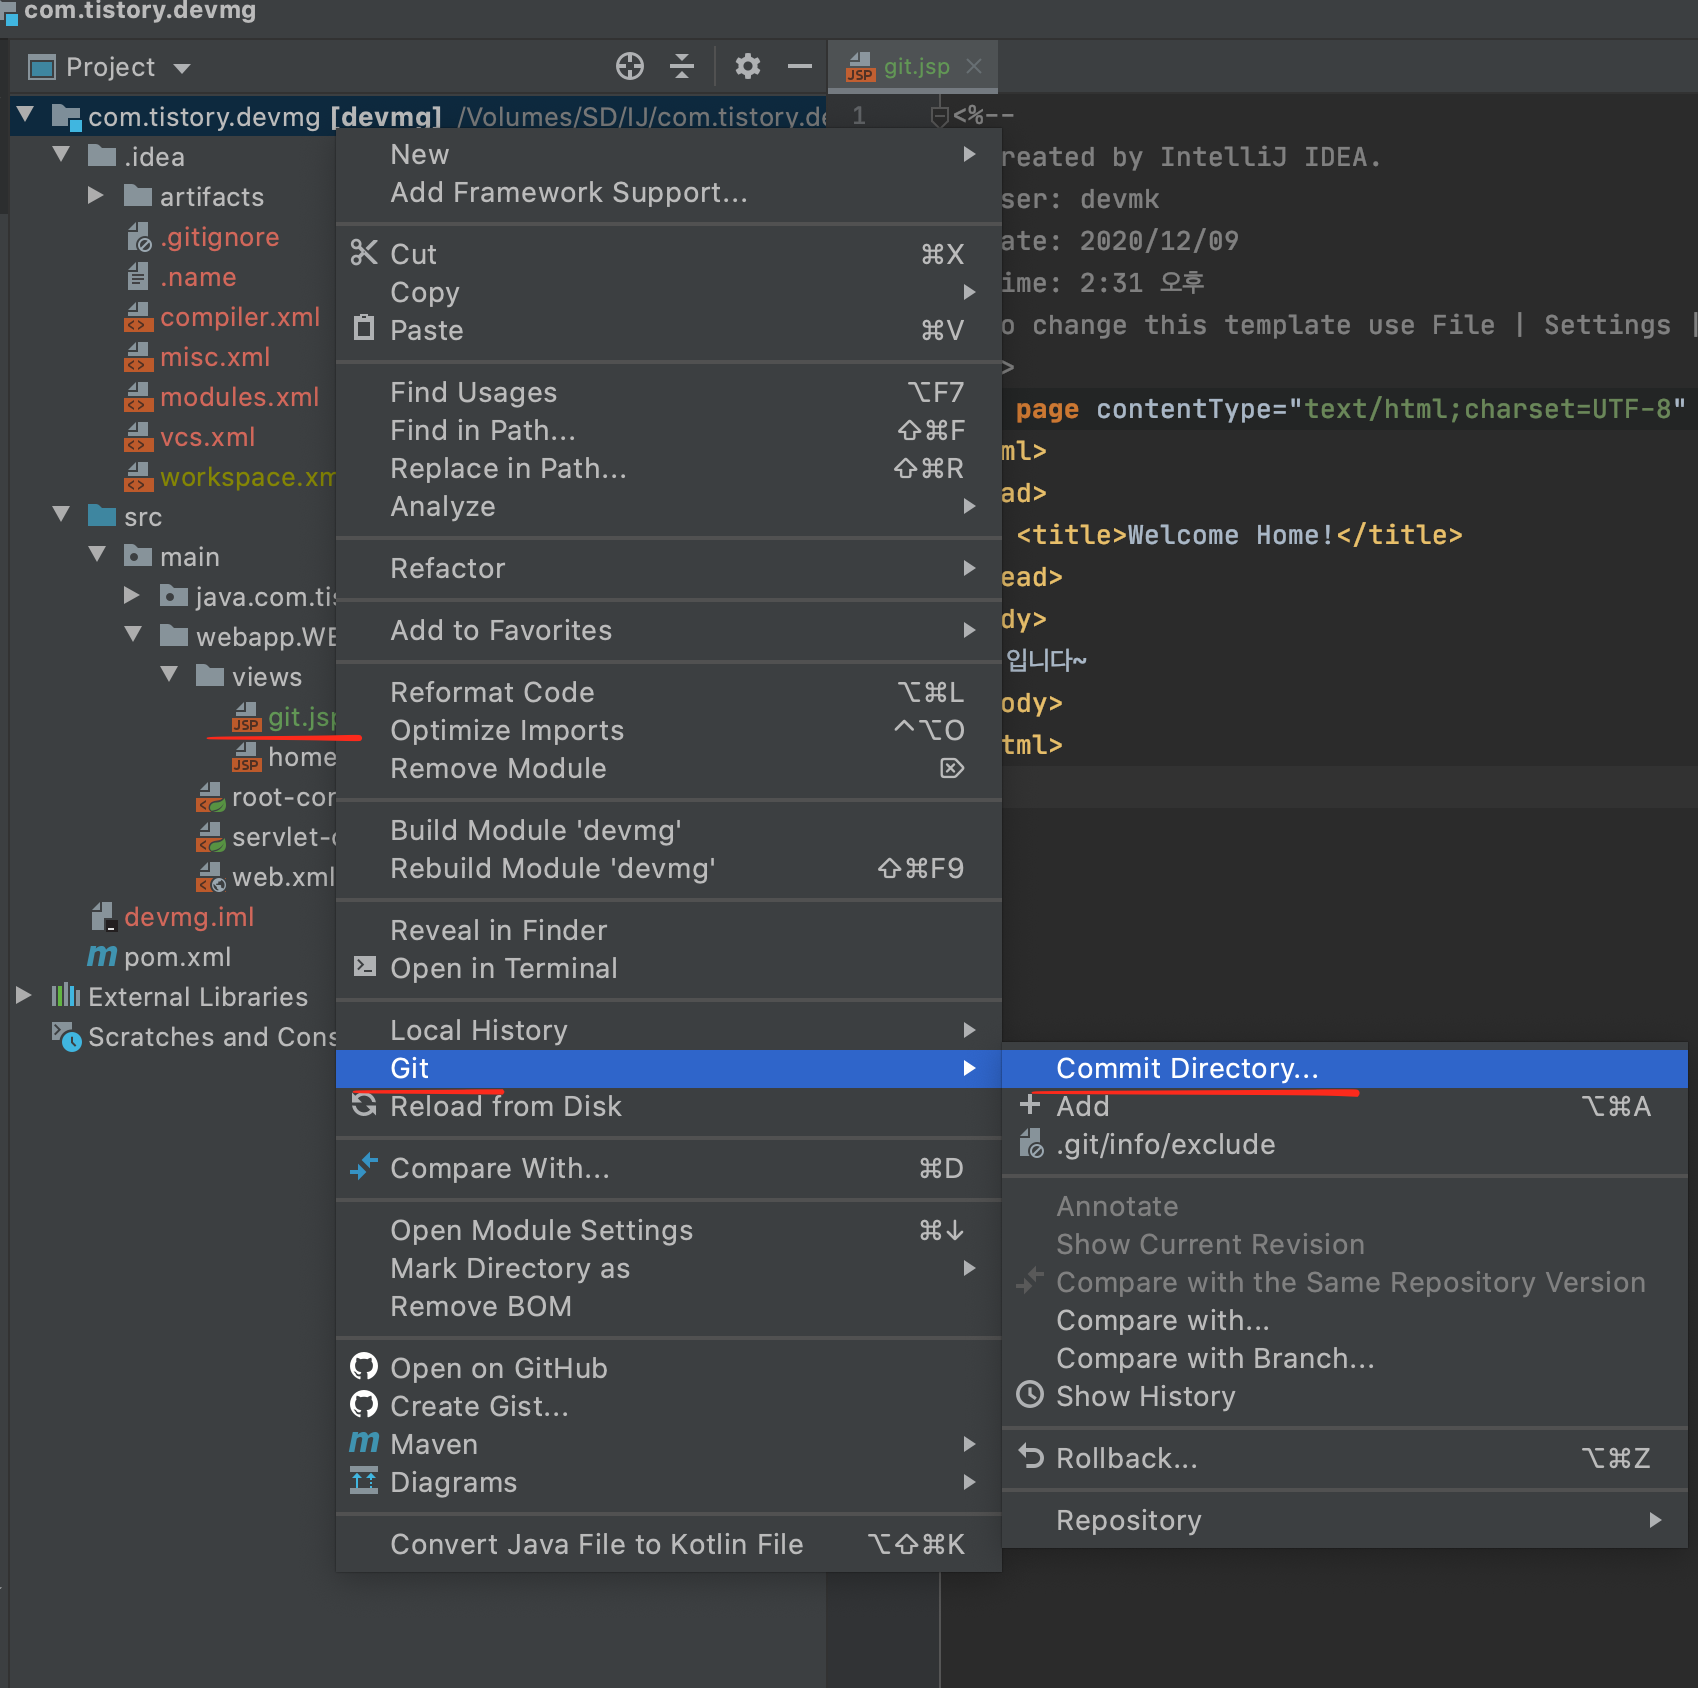The height and width of the screenshot is (1688, 1698).
Task: Switch to the git.jsp editor tab
Action: 914,67
